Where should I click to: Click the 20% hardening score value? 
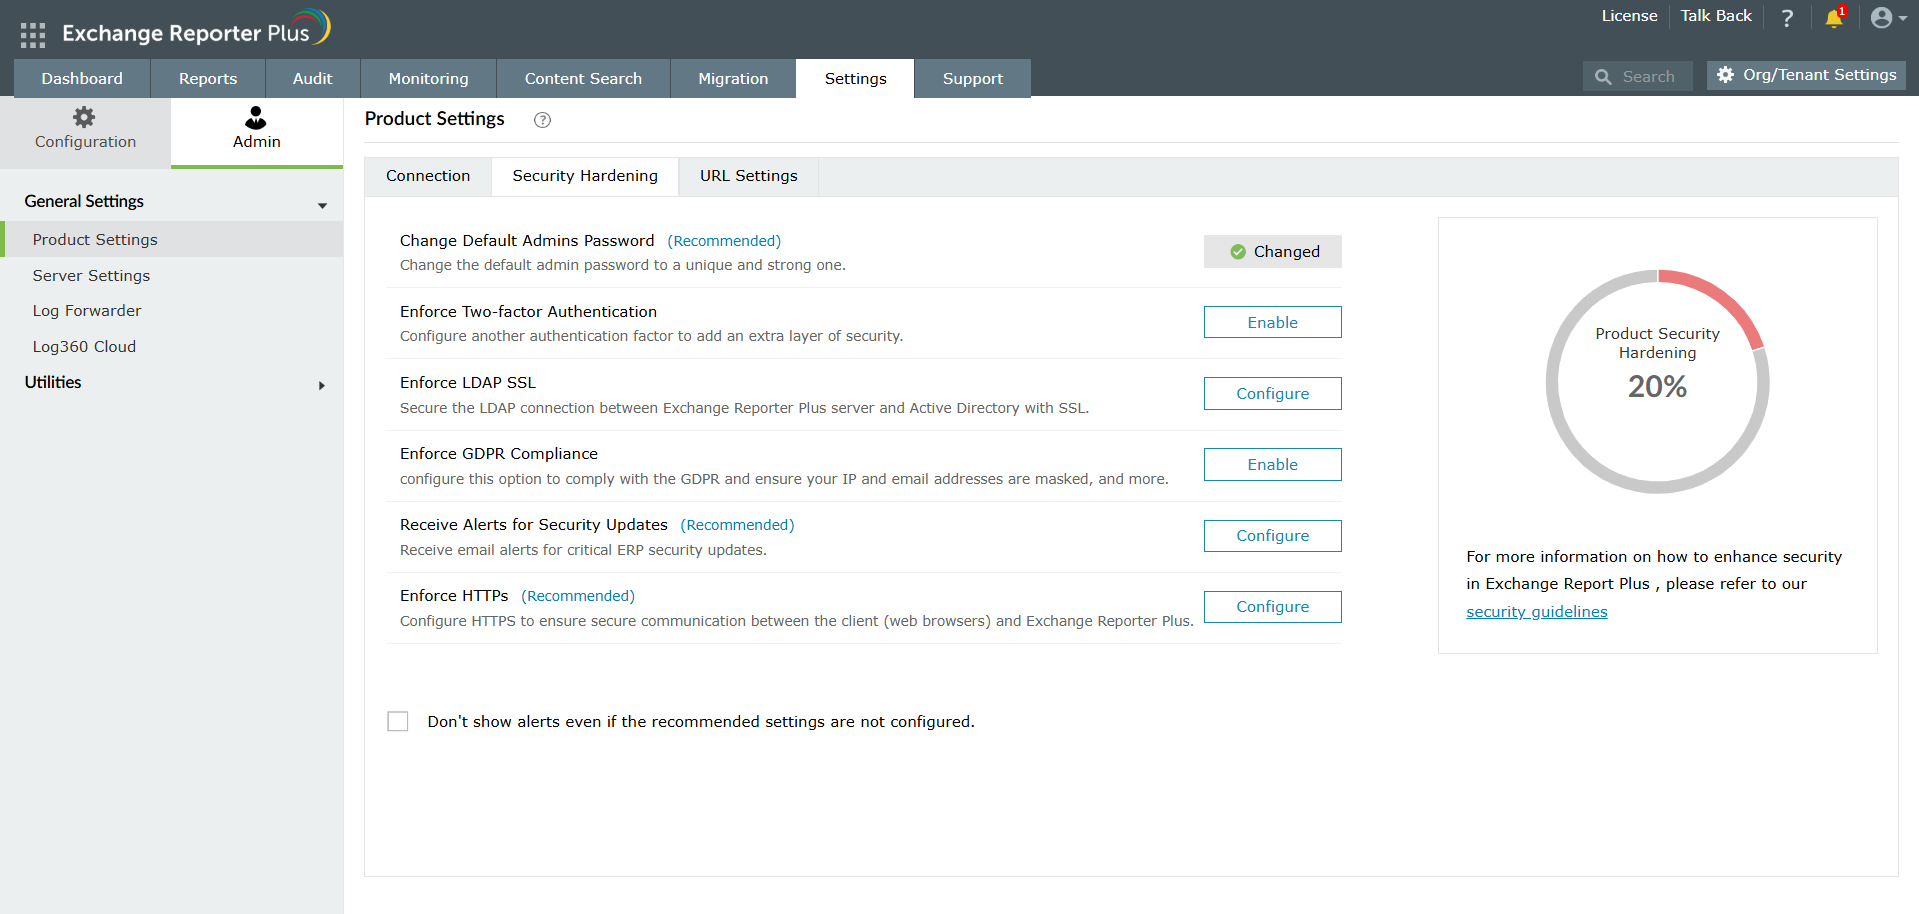point(1657,387)
